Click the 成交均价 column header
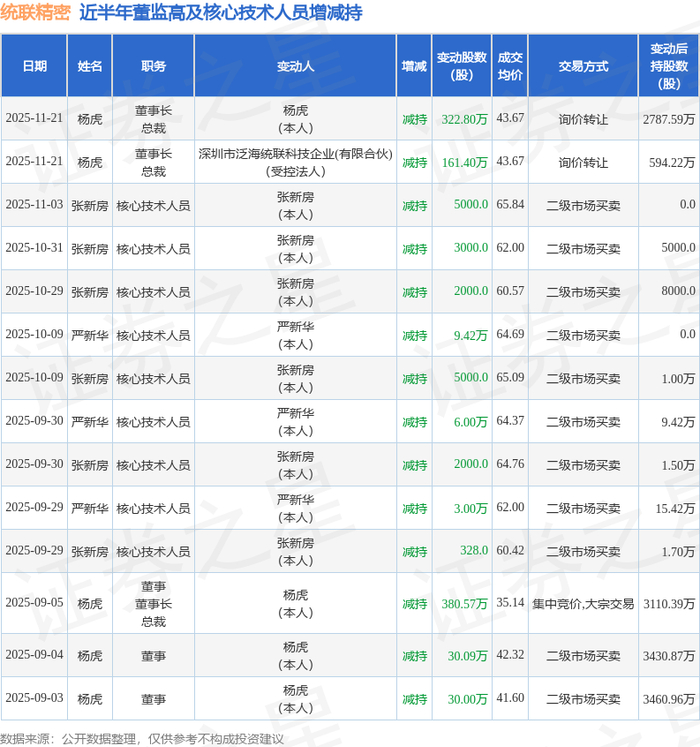Image resolution: width=700 pixels, height=747 pixels. click(510, 66)
